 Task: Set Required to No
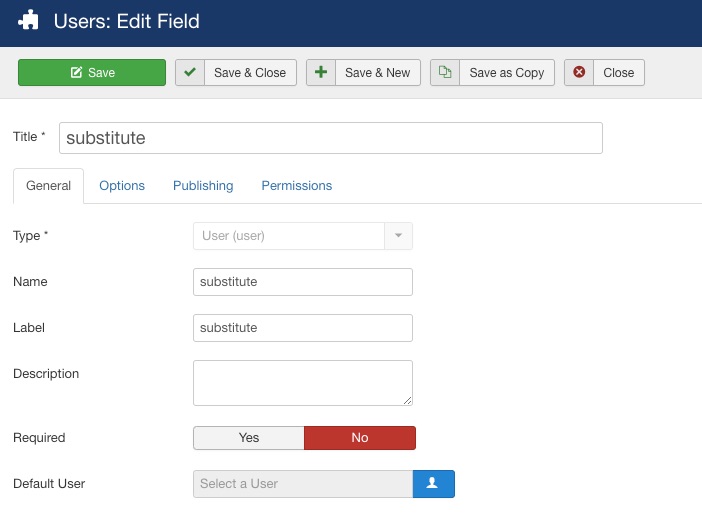pos(360,437)
